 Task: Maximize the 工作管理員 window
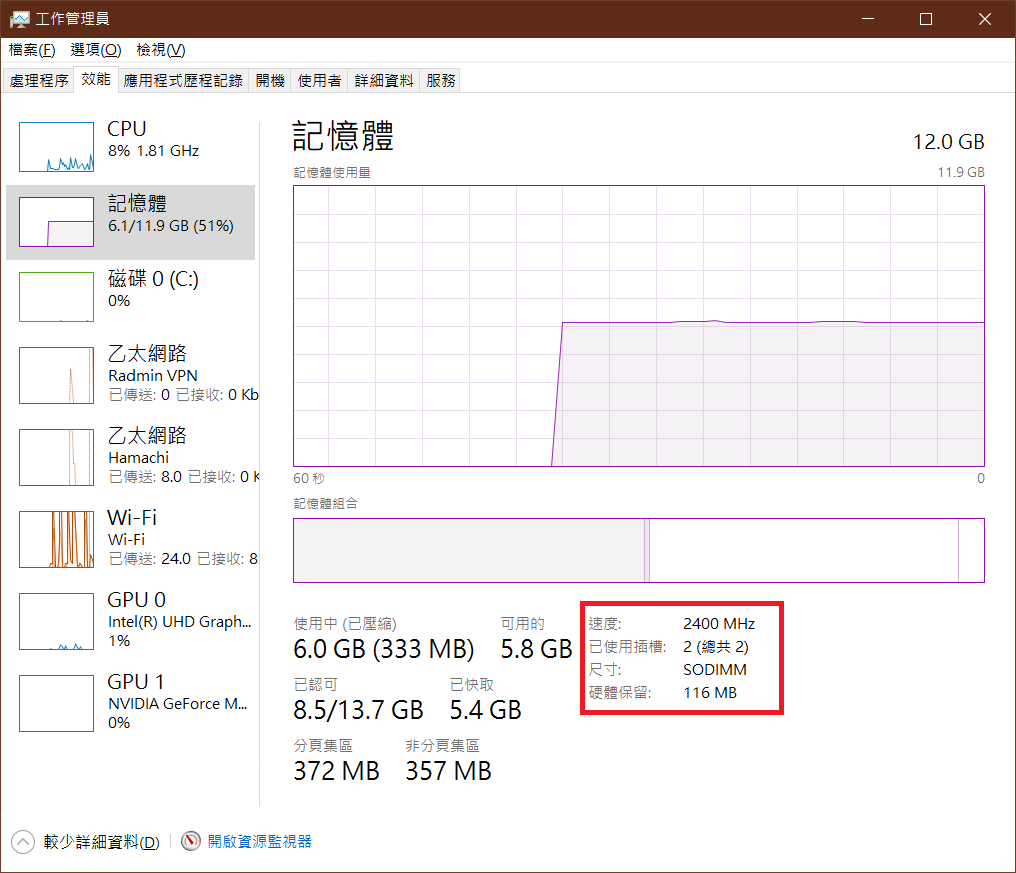click(x=926, y=19)
